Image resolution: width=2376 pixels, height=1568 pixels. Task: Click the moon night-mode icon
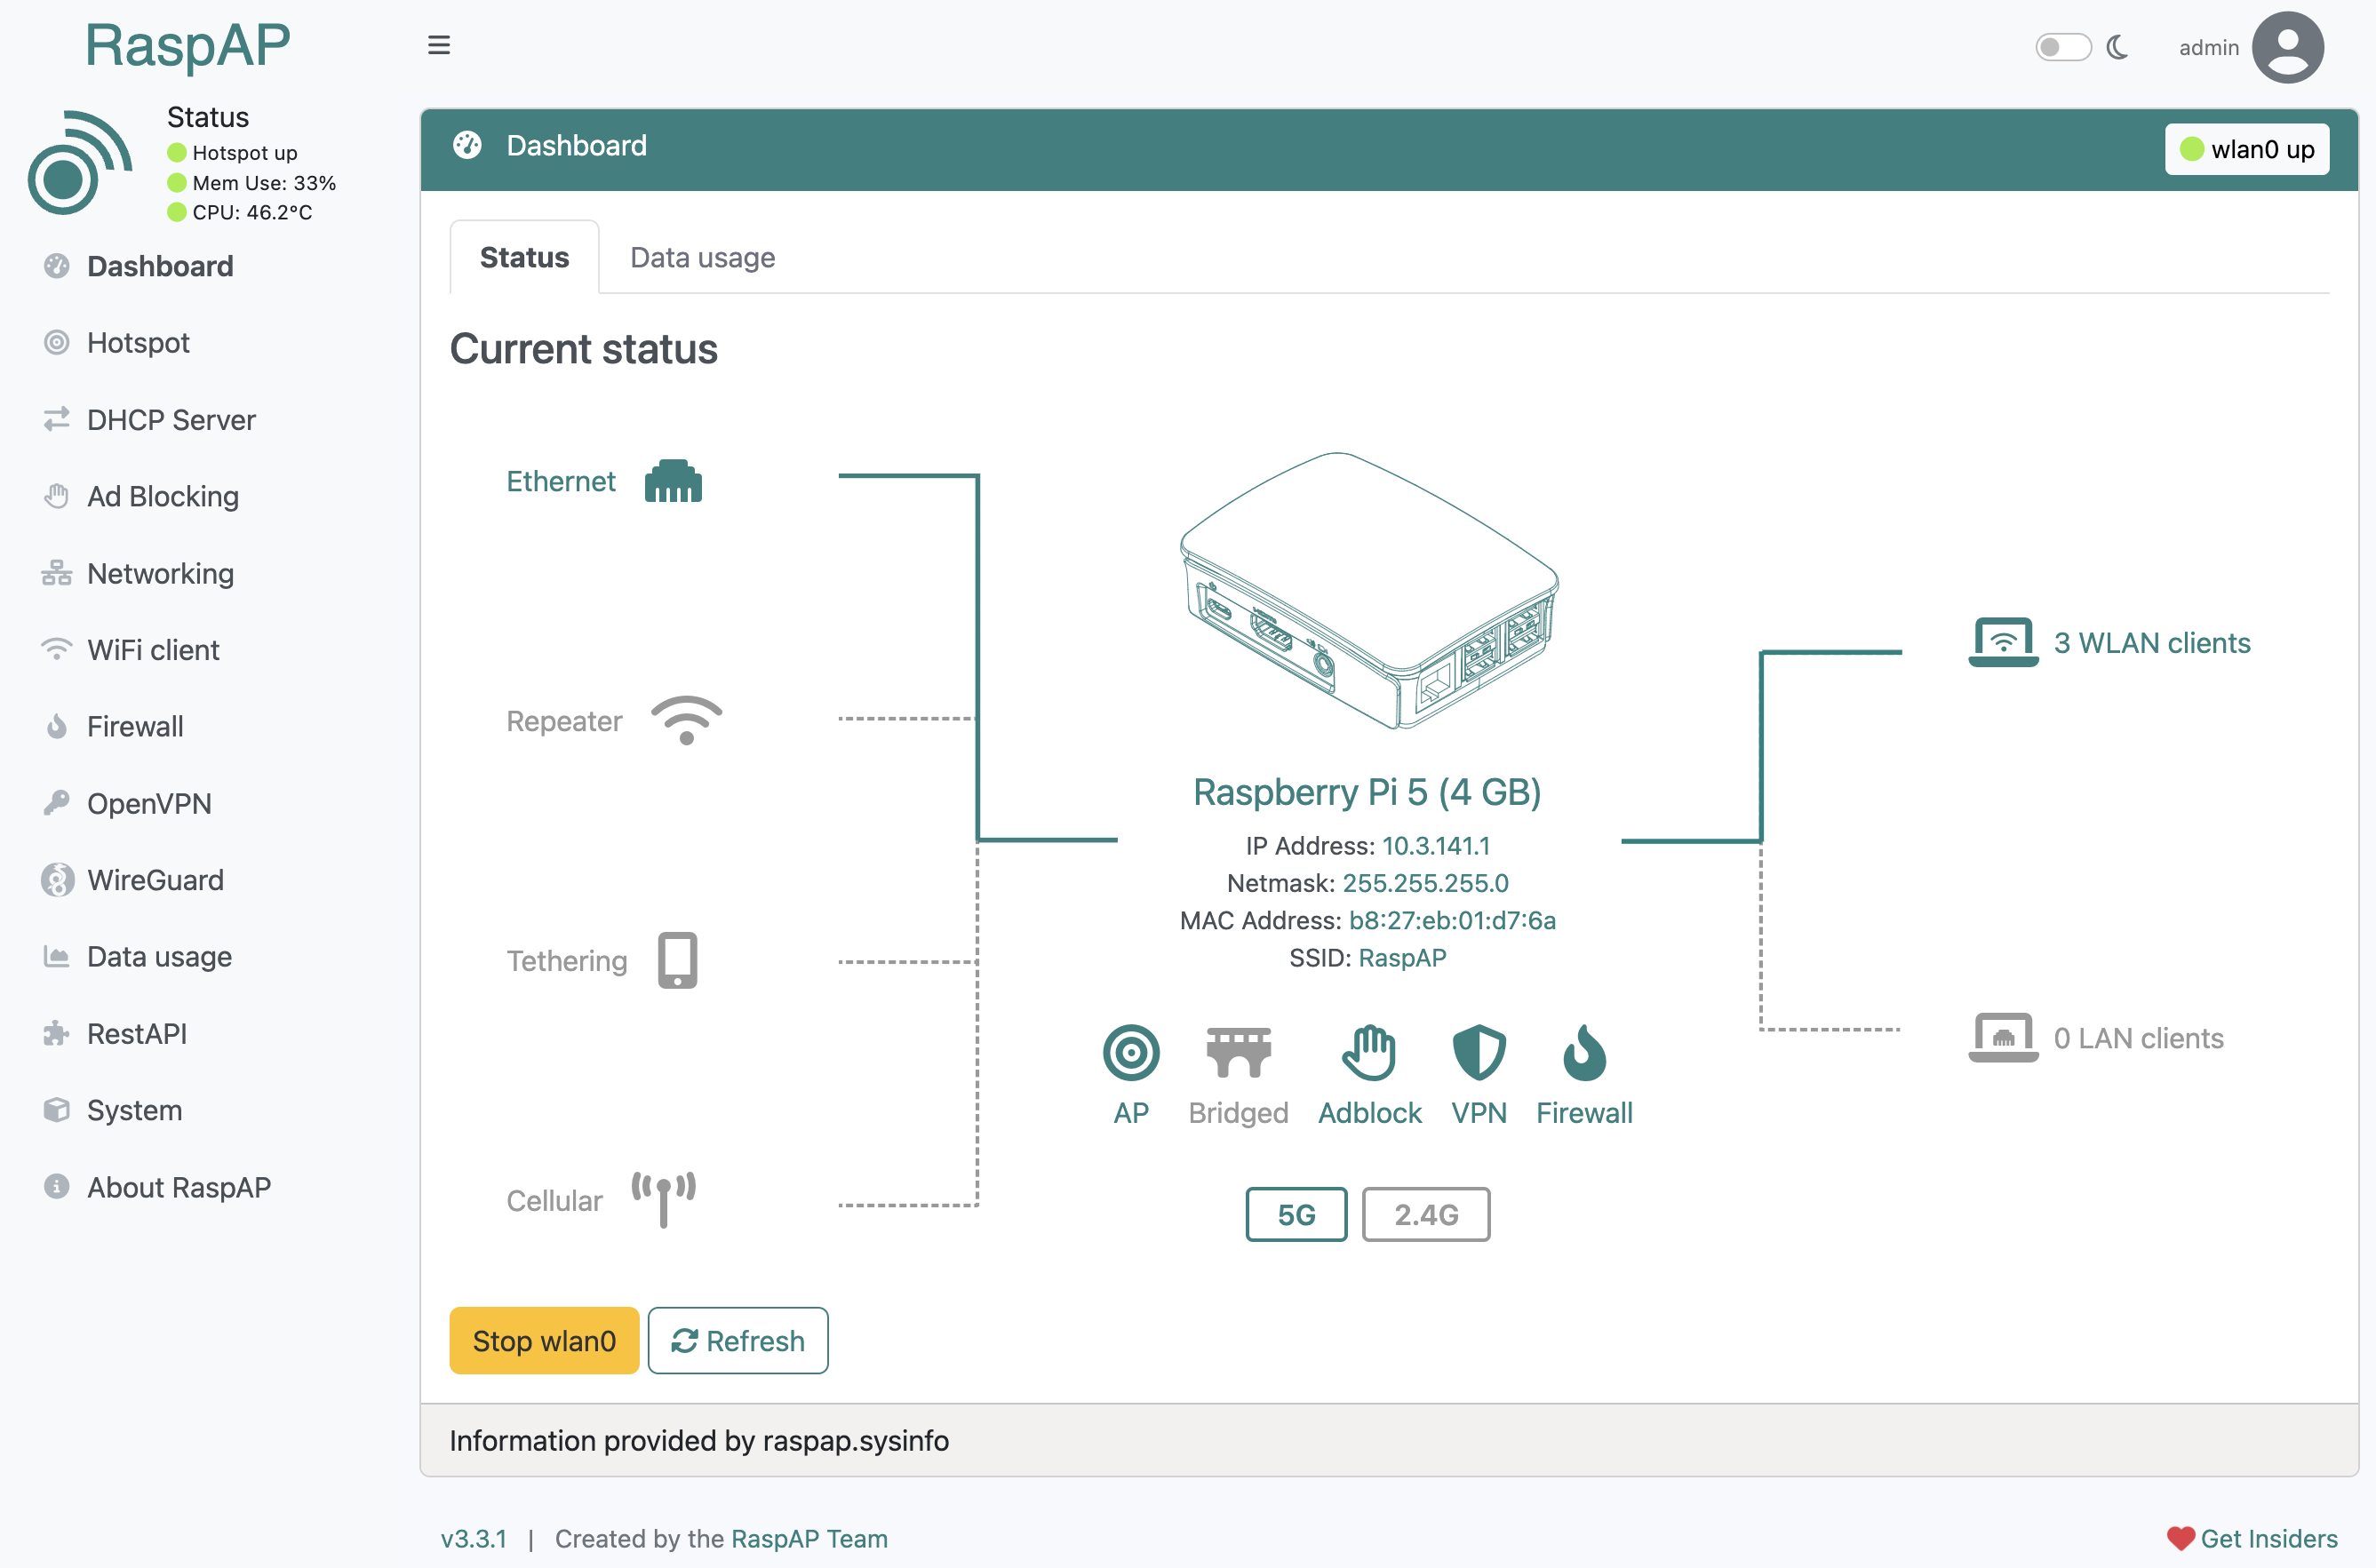[x=2117, y=47]
